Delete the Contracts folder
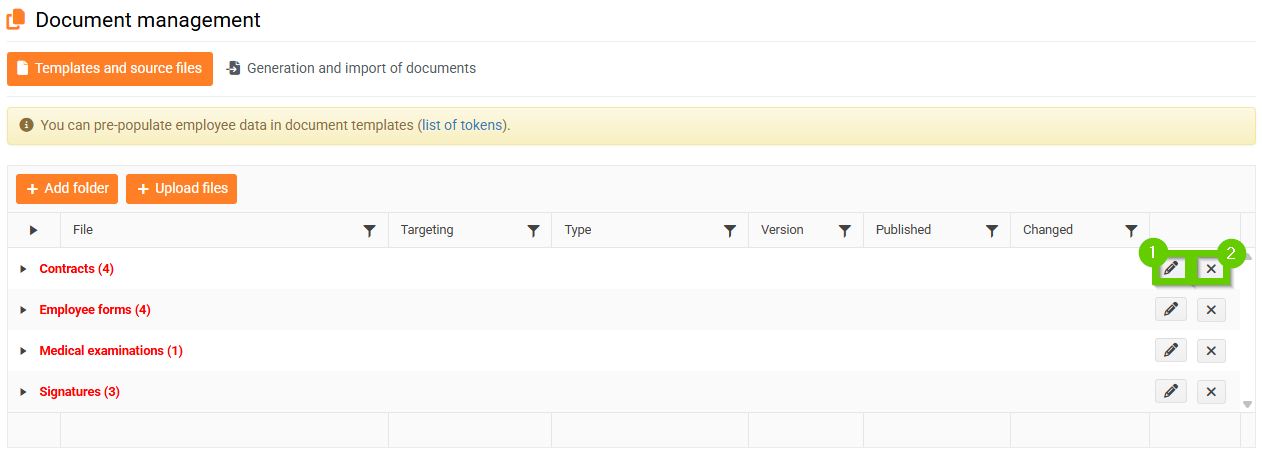Viewport: 1262px width, 454px height. pyautogui.click(x=1211, y=269)
